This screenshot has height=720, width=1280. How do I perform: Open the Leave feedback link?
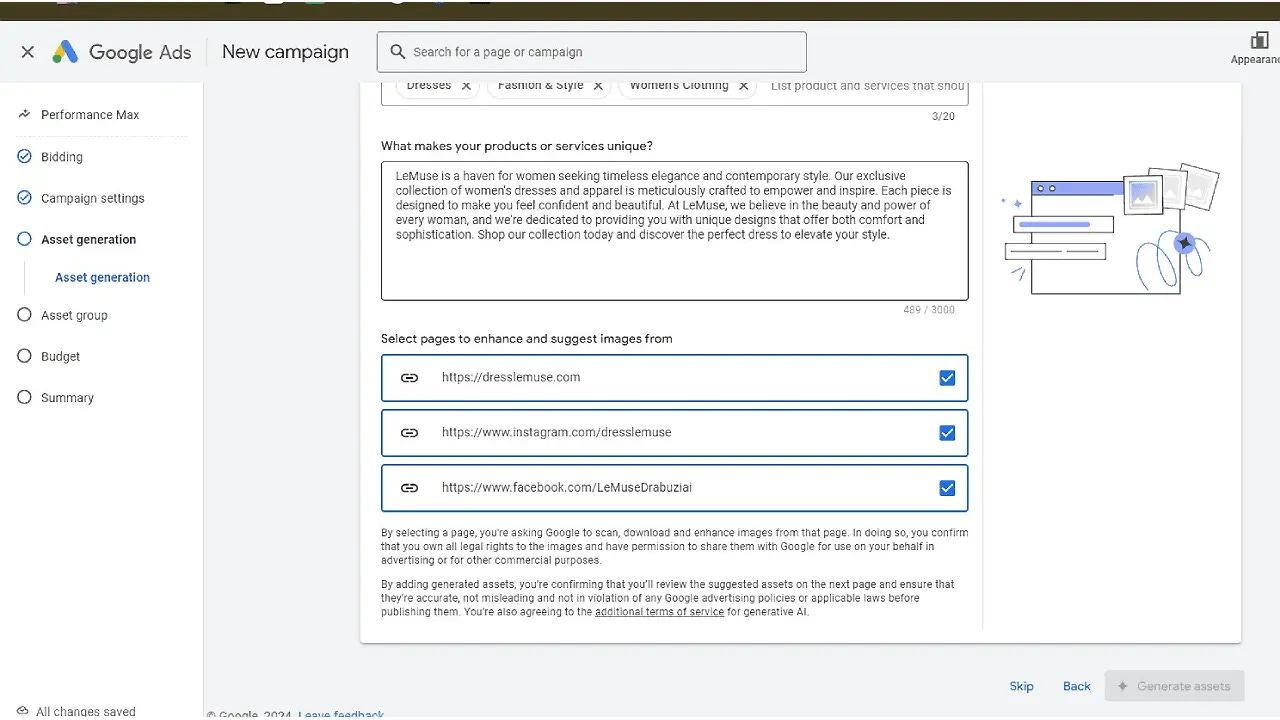point(341,715)
